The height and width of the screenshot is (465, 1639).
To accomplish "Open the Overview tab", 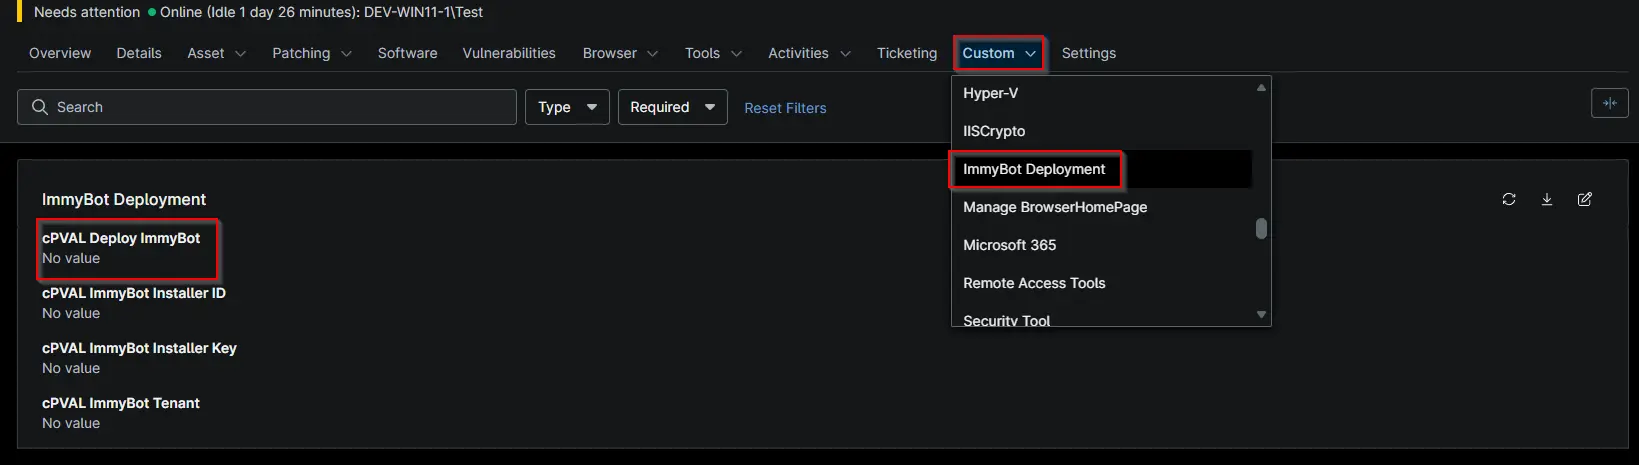I will point(60,53).
